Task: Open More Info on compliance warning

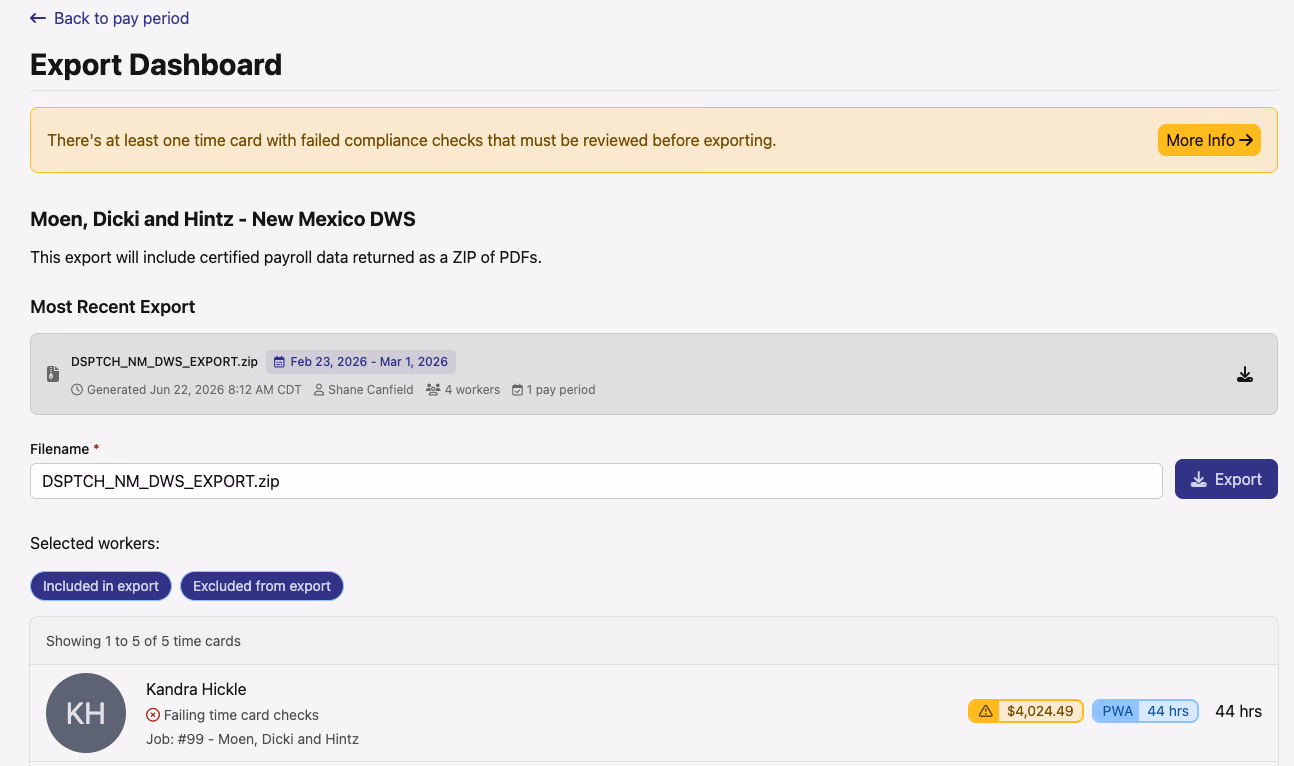Action: [x=1209, y=140]
